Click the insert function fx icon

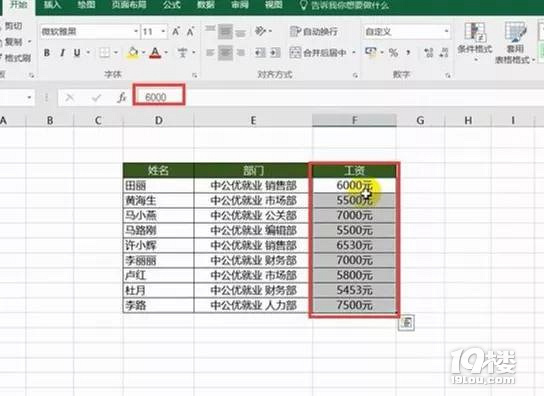coord(121,98)
